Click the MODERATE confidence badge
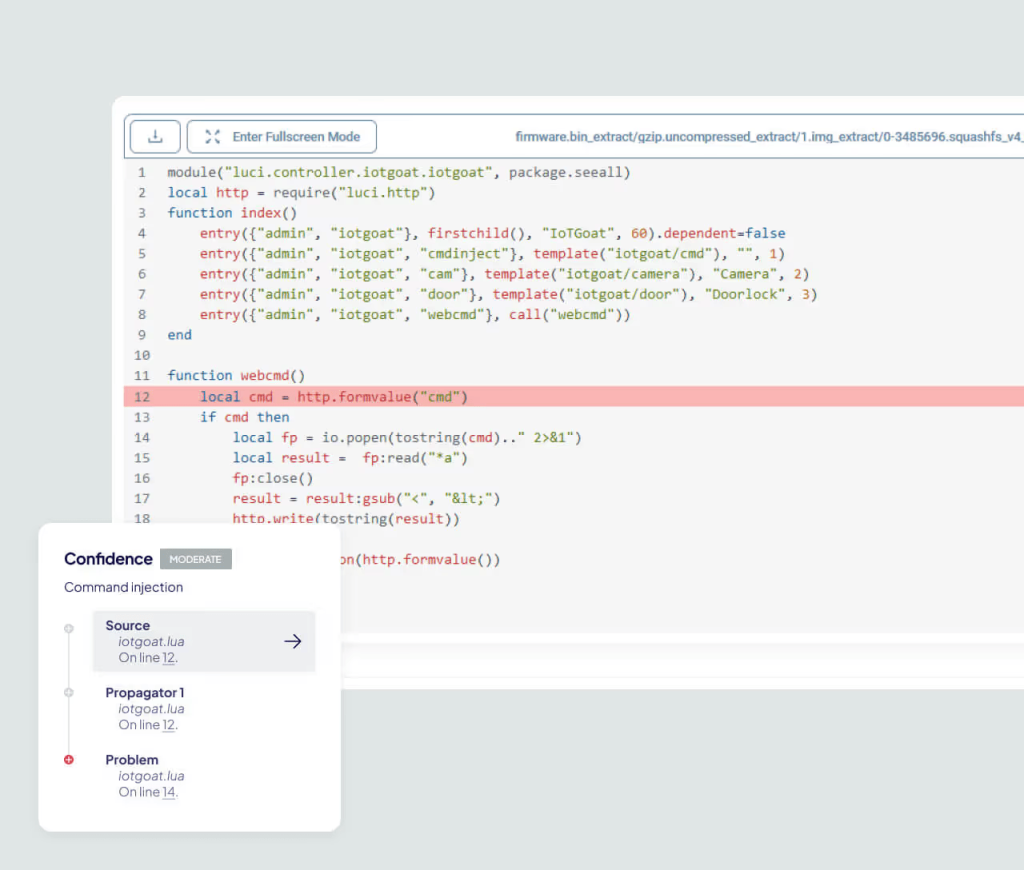This screenshot has height=870, width=1024. coord(195,559)
